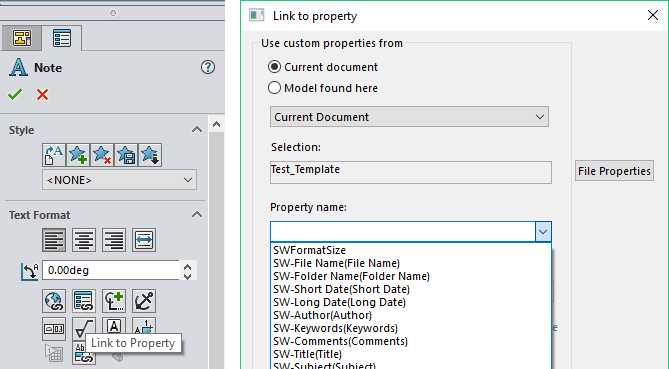Click the Insert Hyperlink globe icon
Viewport: 669px width, 369px height.
coord(54,301)
